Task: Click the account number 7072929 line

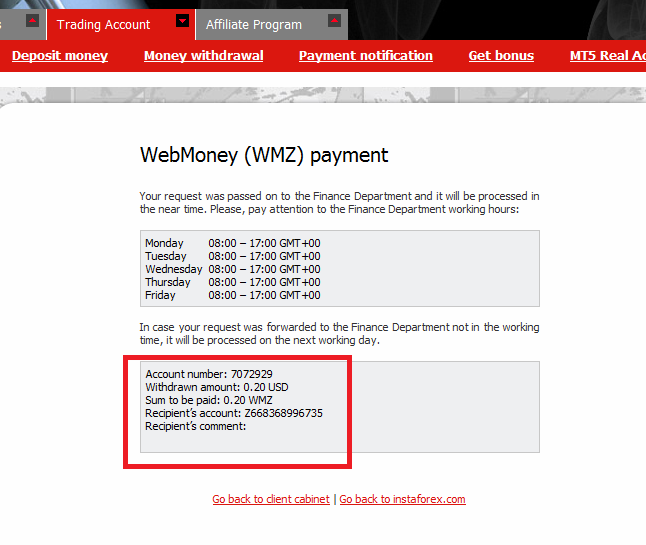Action: 209,374
